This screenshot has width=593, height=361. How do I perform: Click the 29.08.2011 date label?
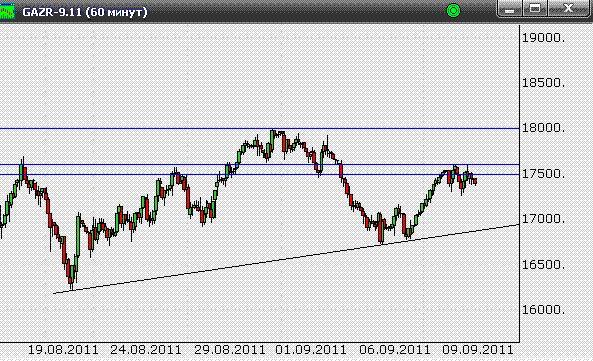pyautogui.click(x=230, y=350)
